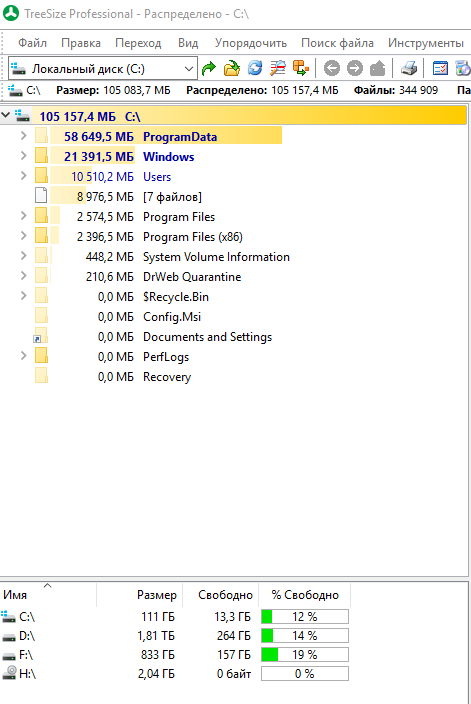471x704 pixels.
Task: Click the D:\ 14 % free bar
Action: pos(305,636)
